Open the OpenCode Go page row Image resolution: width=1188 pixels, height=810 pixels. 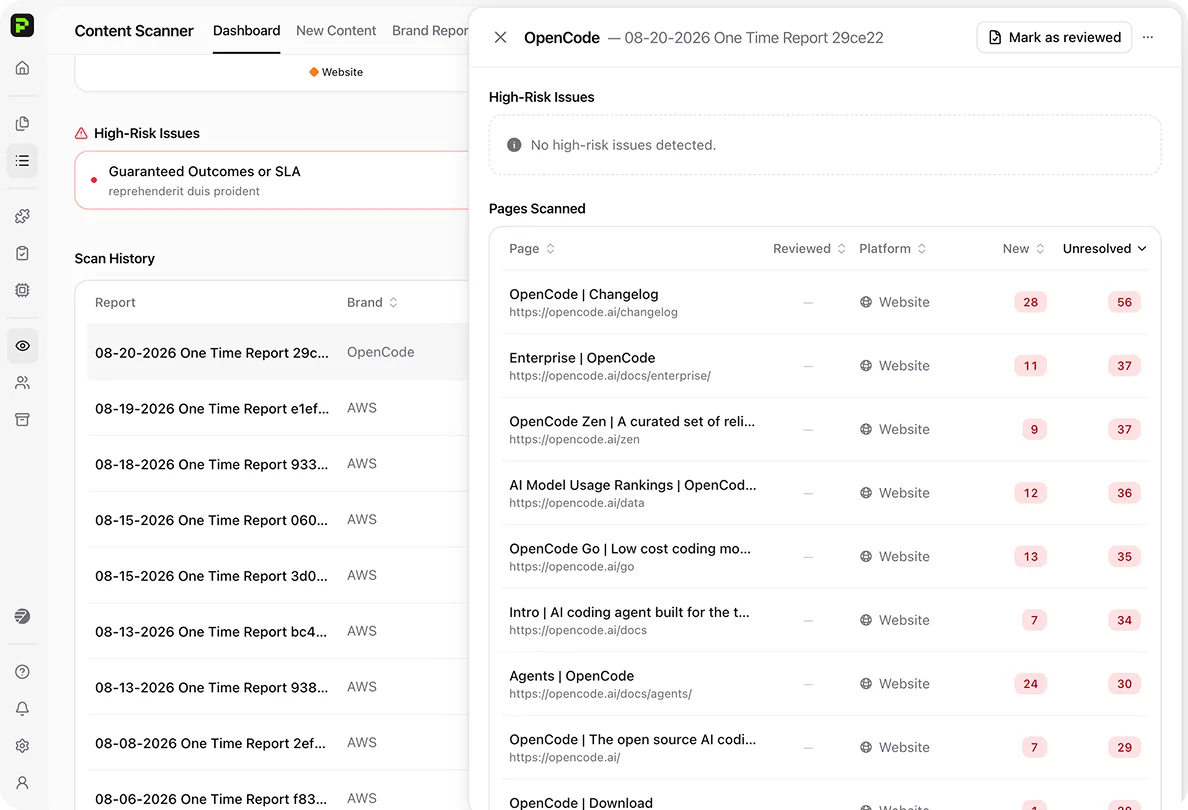click(x=824, y=557)
